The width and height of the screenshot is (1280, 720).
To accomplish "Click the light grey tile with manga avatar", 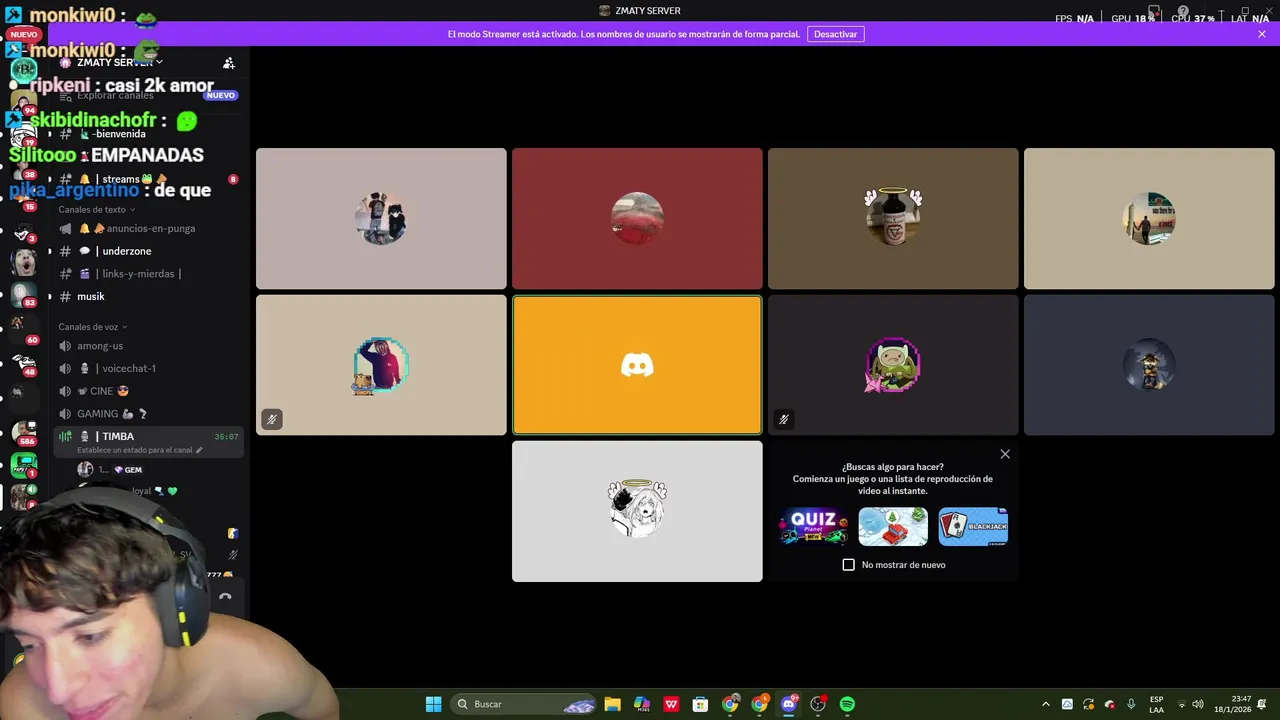I will click(x=637, y=511).
